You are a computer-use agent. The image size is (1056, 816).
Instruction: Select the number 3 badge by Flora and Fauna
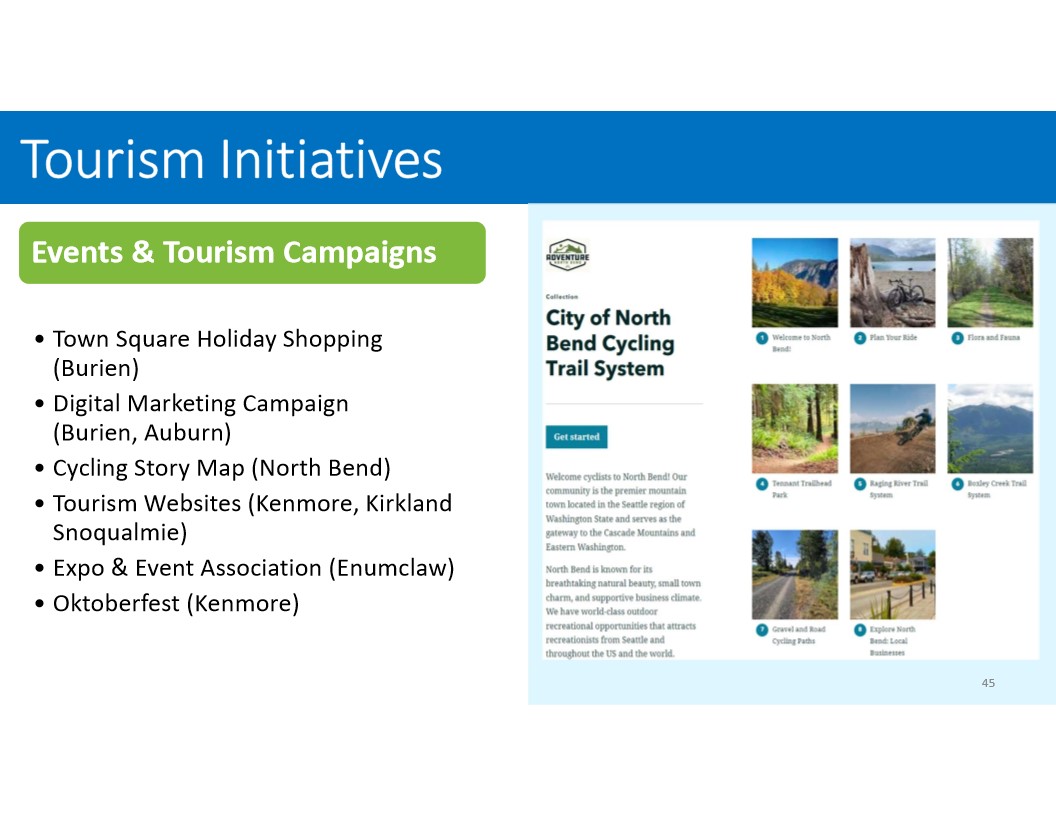coord(957,338)
